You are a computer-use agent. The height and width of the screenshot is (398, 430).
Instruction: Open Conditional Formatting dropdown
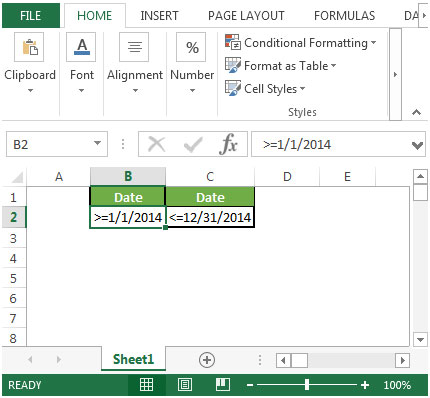pos(373,43)
